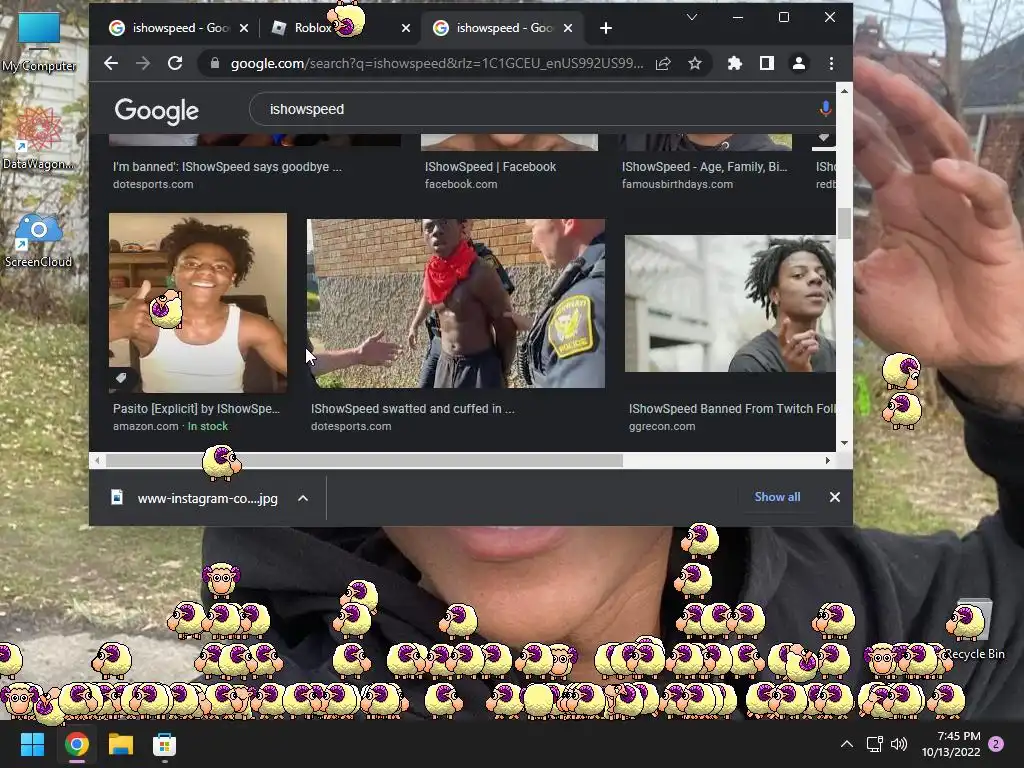
Task: Click ggrecon.com source text
Action: click(x=662, y=426)
